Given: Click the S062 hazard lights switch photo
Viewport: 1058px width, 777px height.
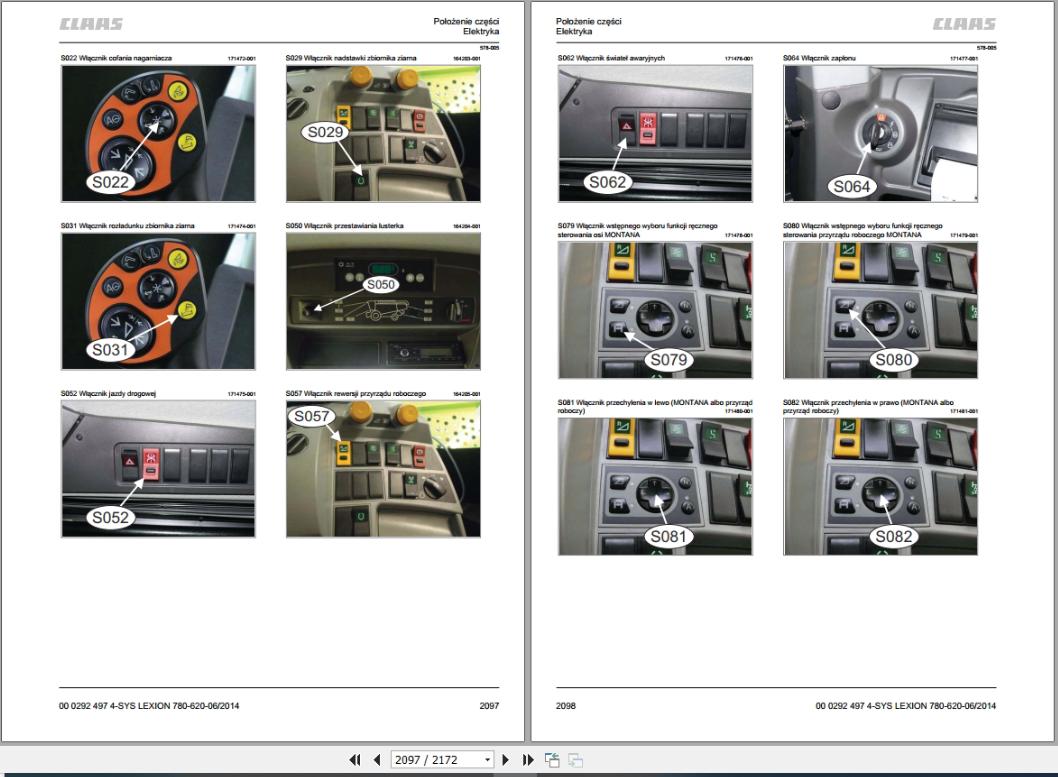Looking at the screenshot, I should click(x=655, y=134).
